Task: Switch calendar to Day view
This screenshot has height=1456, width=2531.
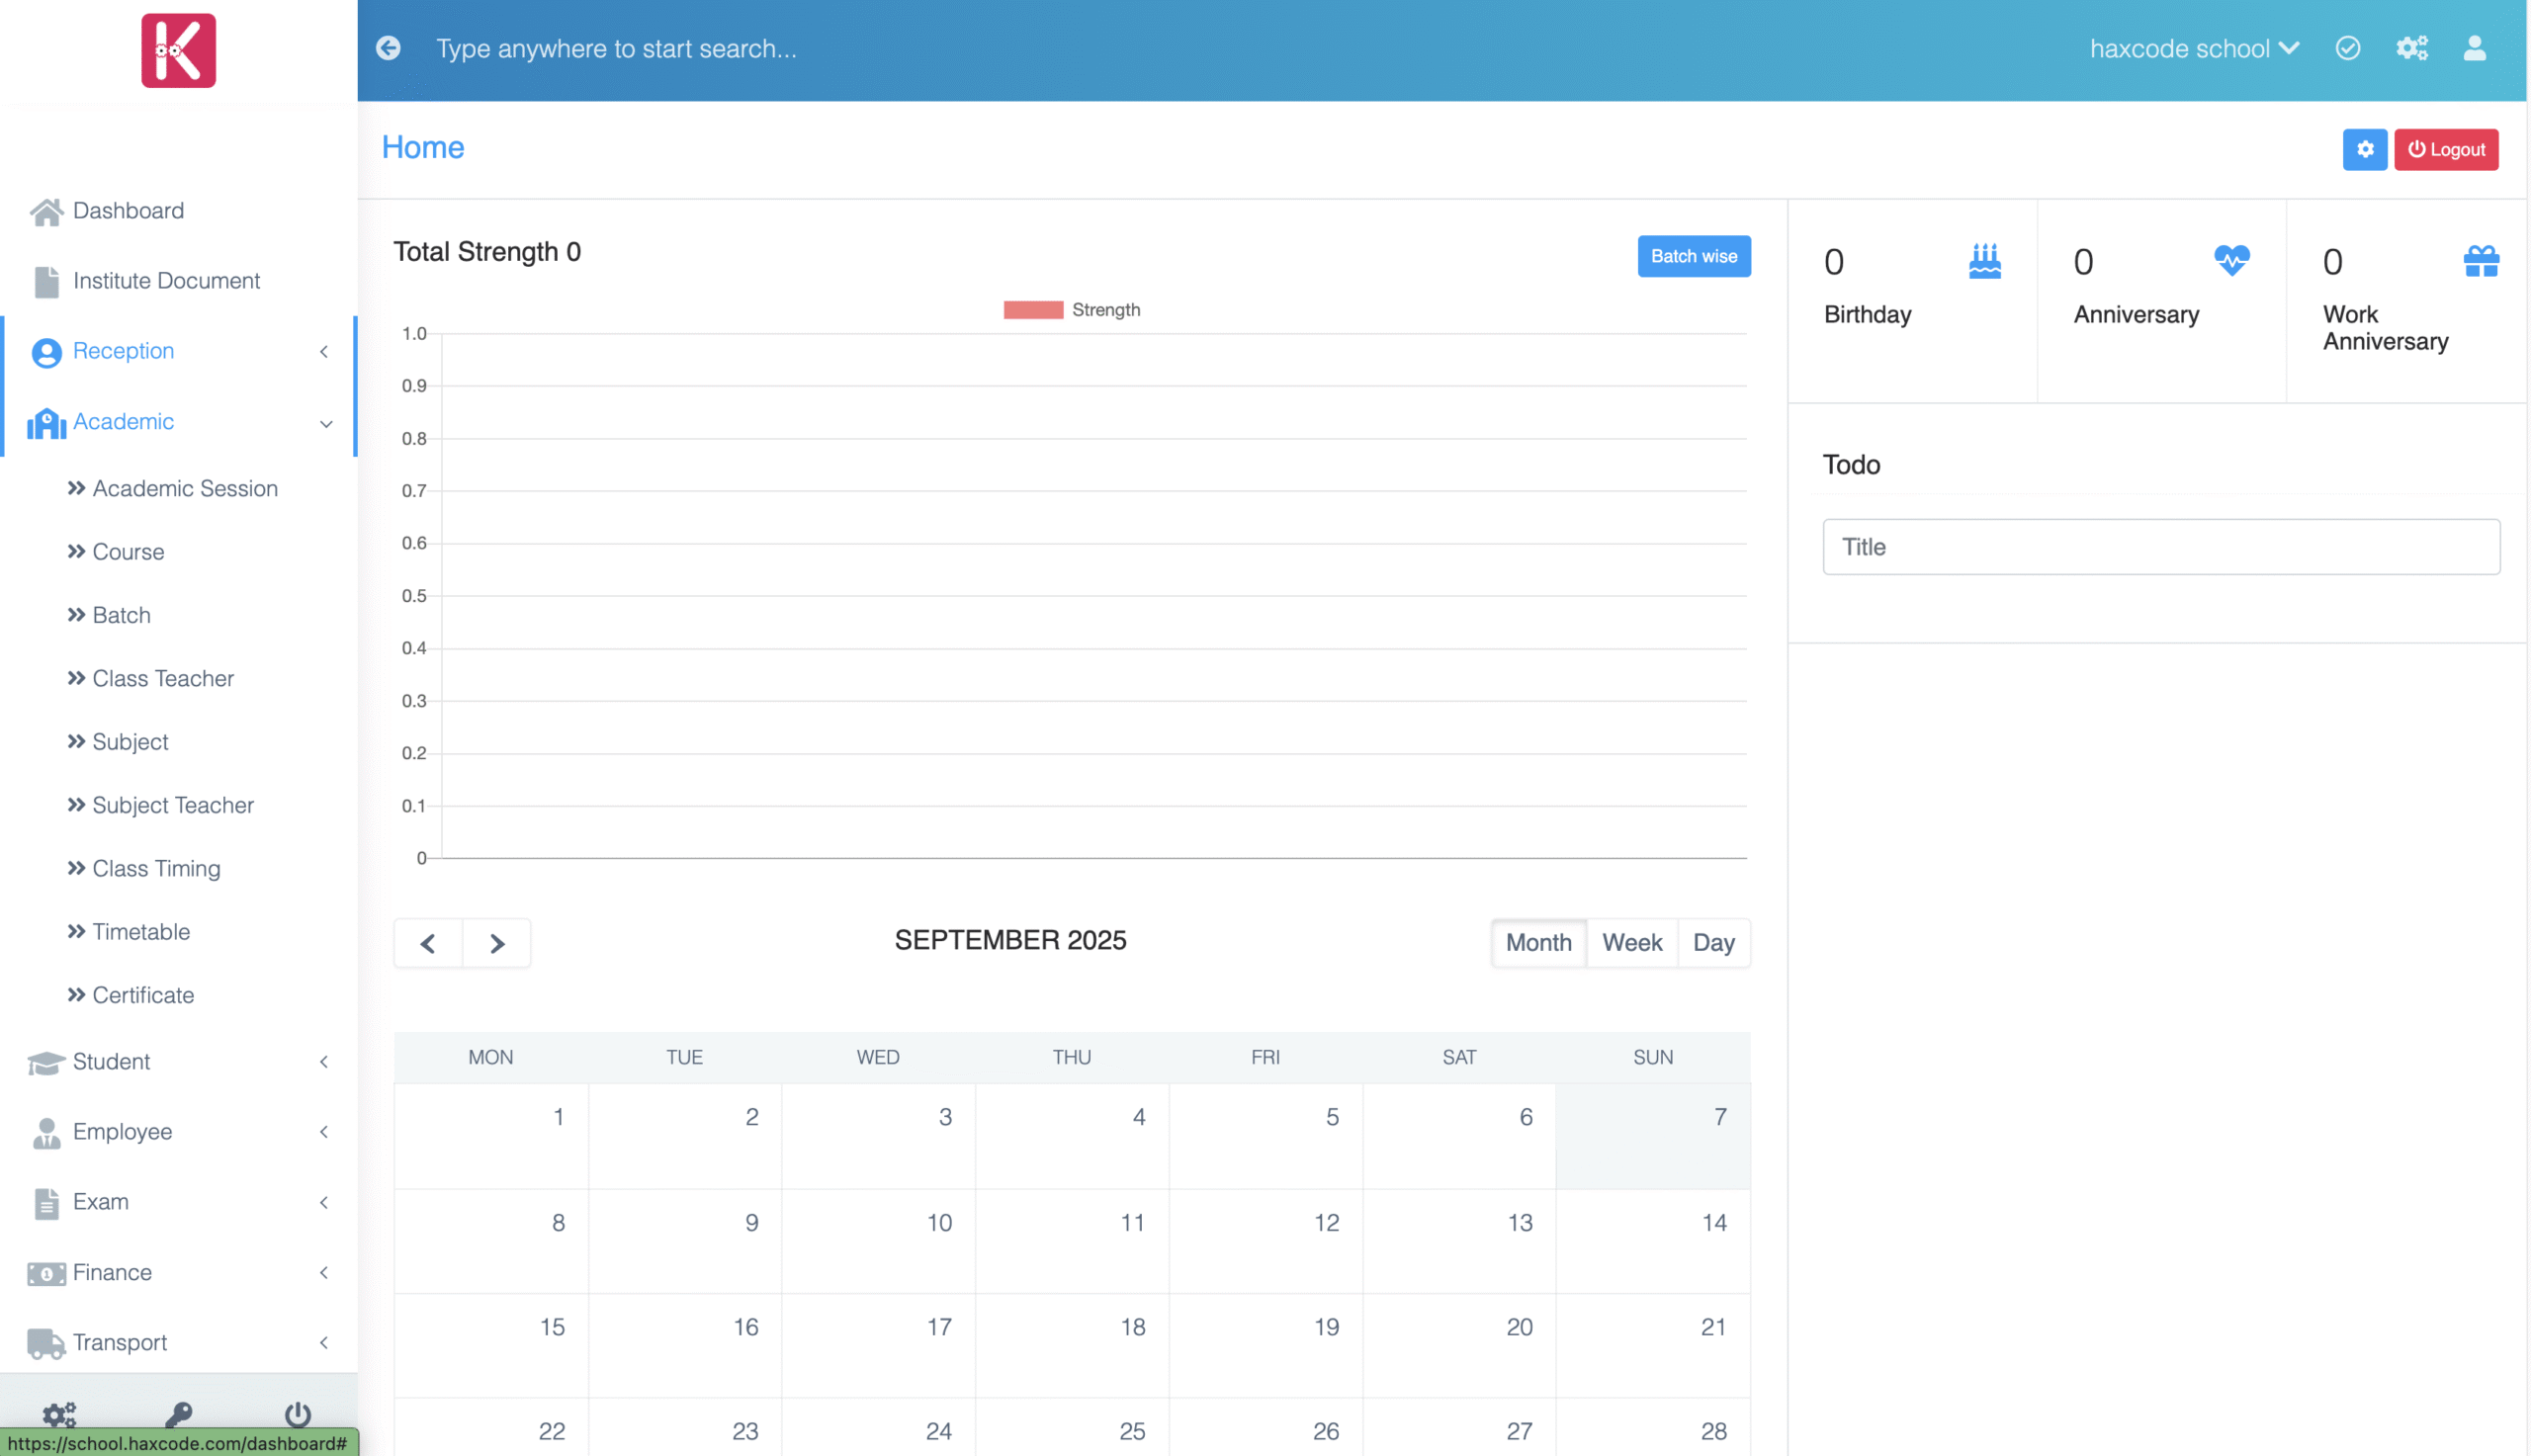Action: click(x=1713, y=942)
